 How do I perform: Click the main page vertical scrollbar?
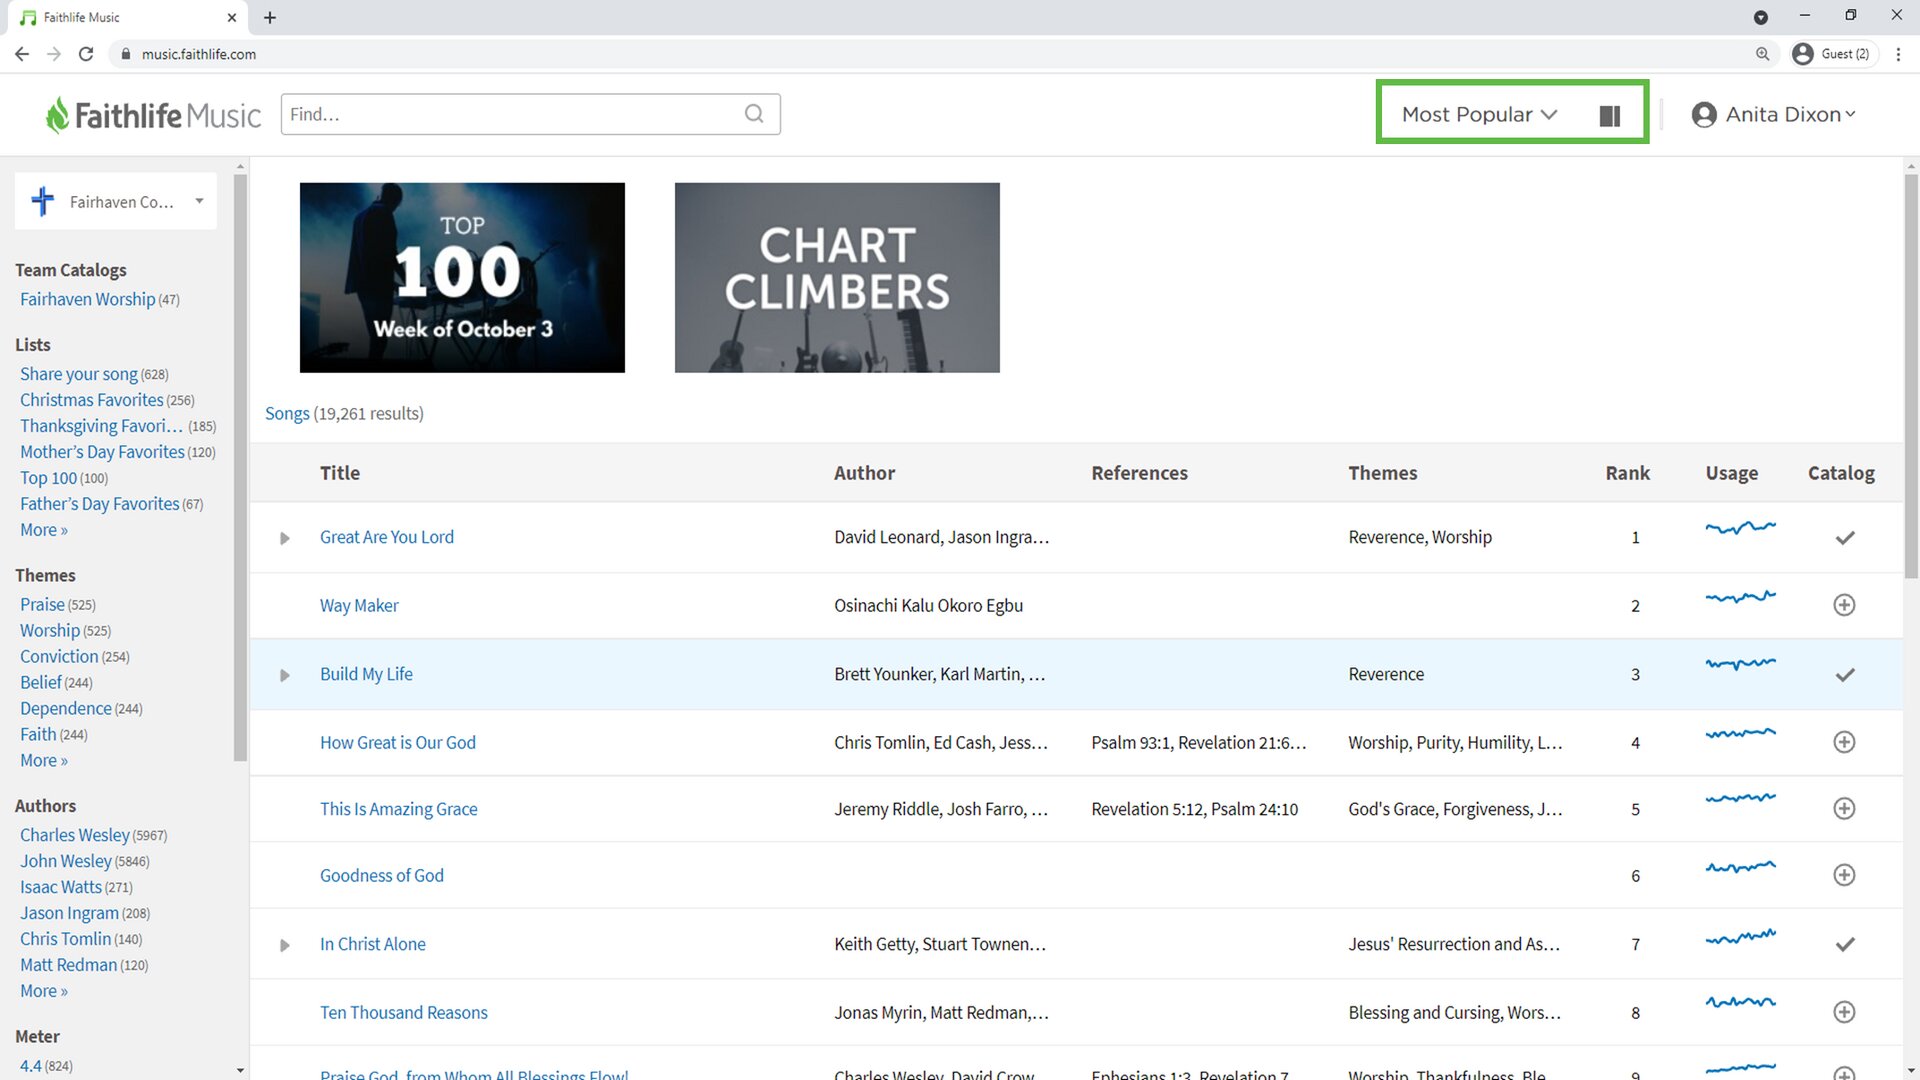tap(1911, 376)
